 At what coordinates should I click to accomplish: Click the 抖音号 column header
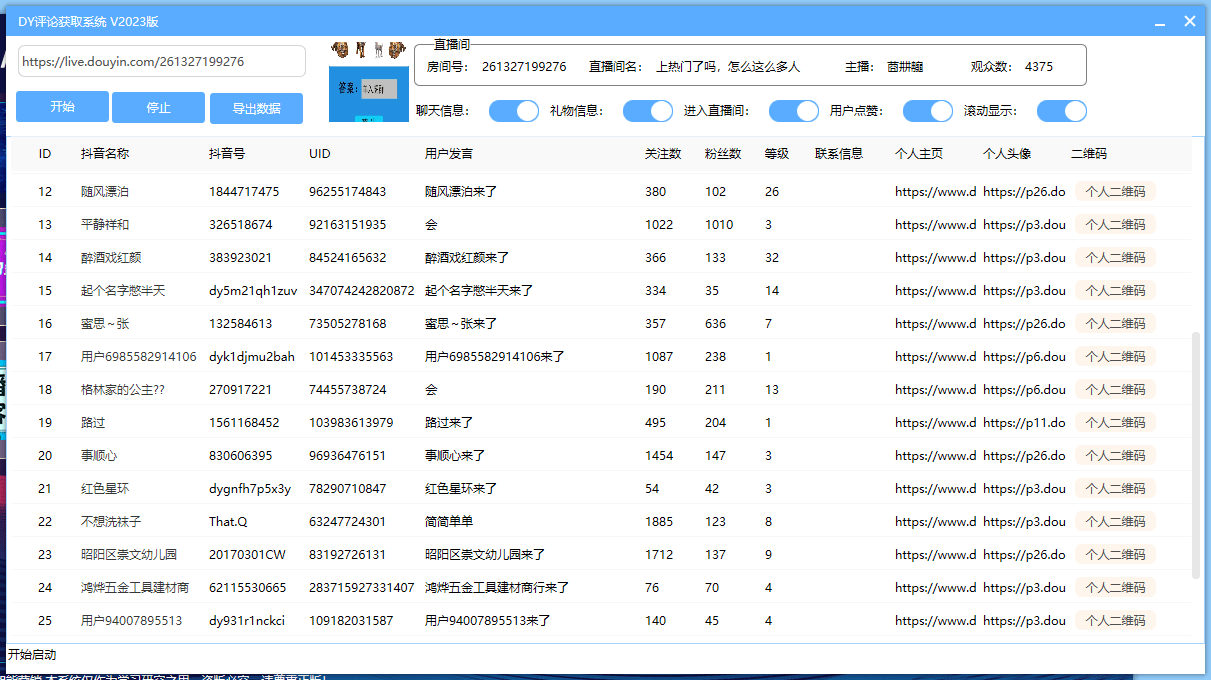tap(227, 154)
